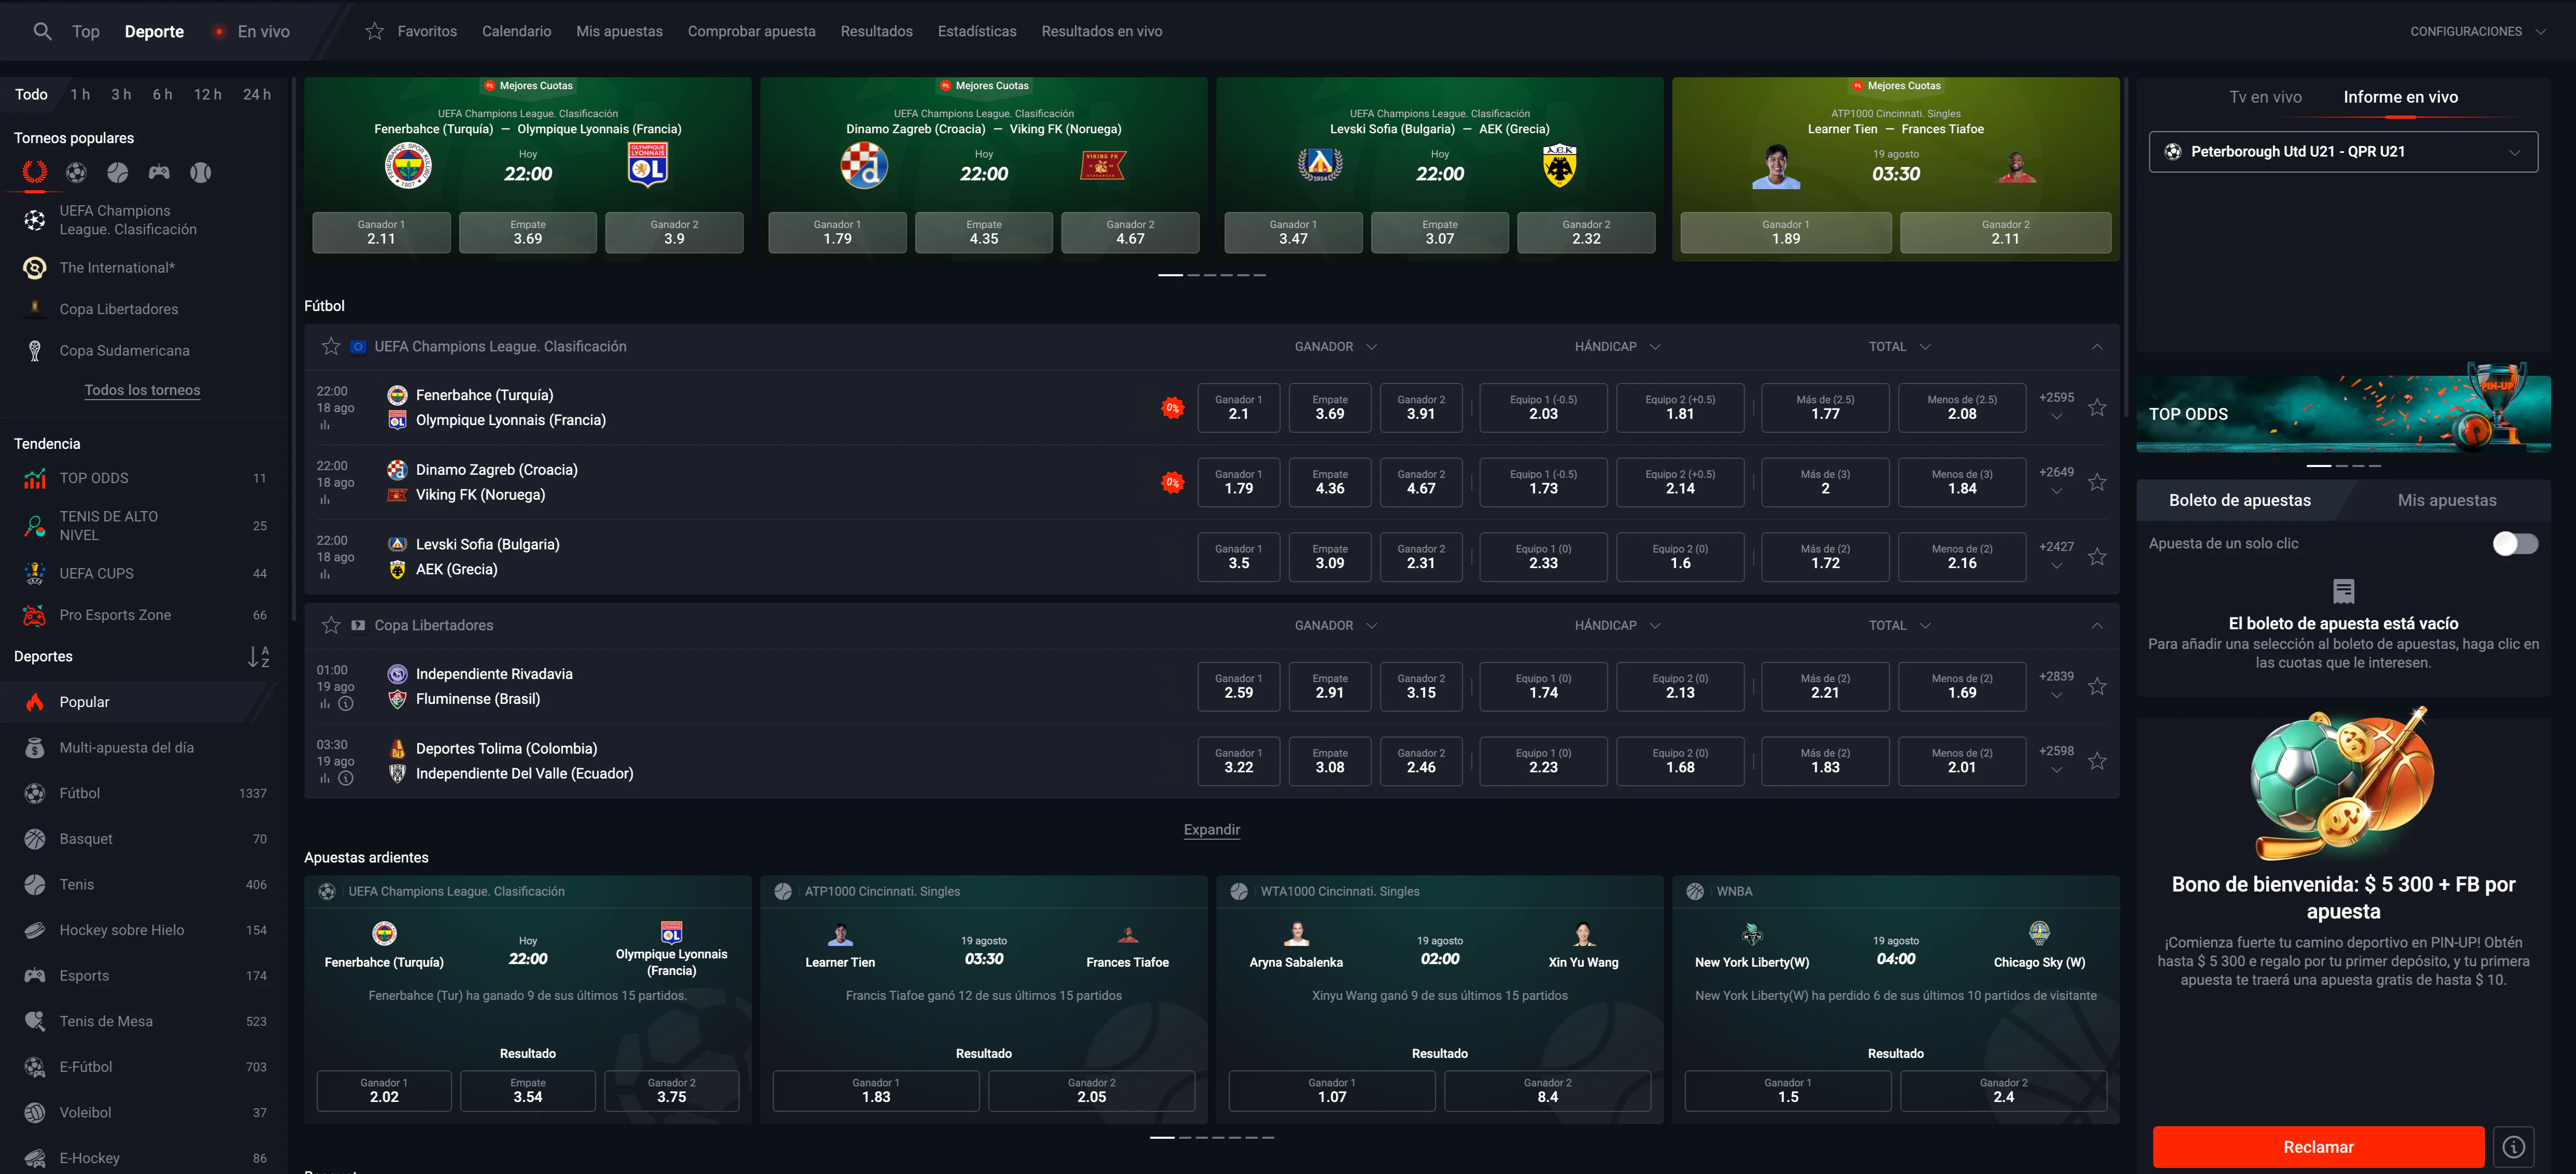Favorite the Levski Sofia vs AEK match star
The height and width of the screenshot is (1174, 2576).
[x=2097, y=556]
